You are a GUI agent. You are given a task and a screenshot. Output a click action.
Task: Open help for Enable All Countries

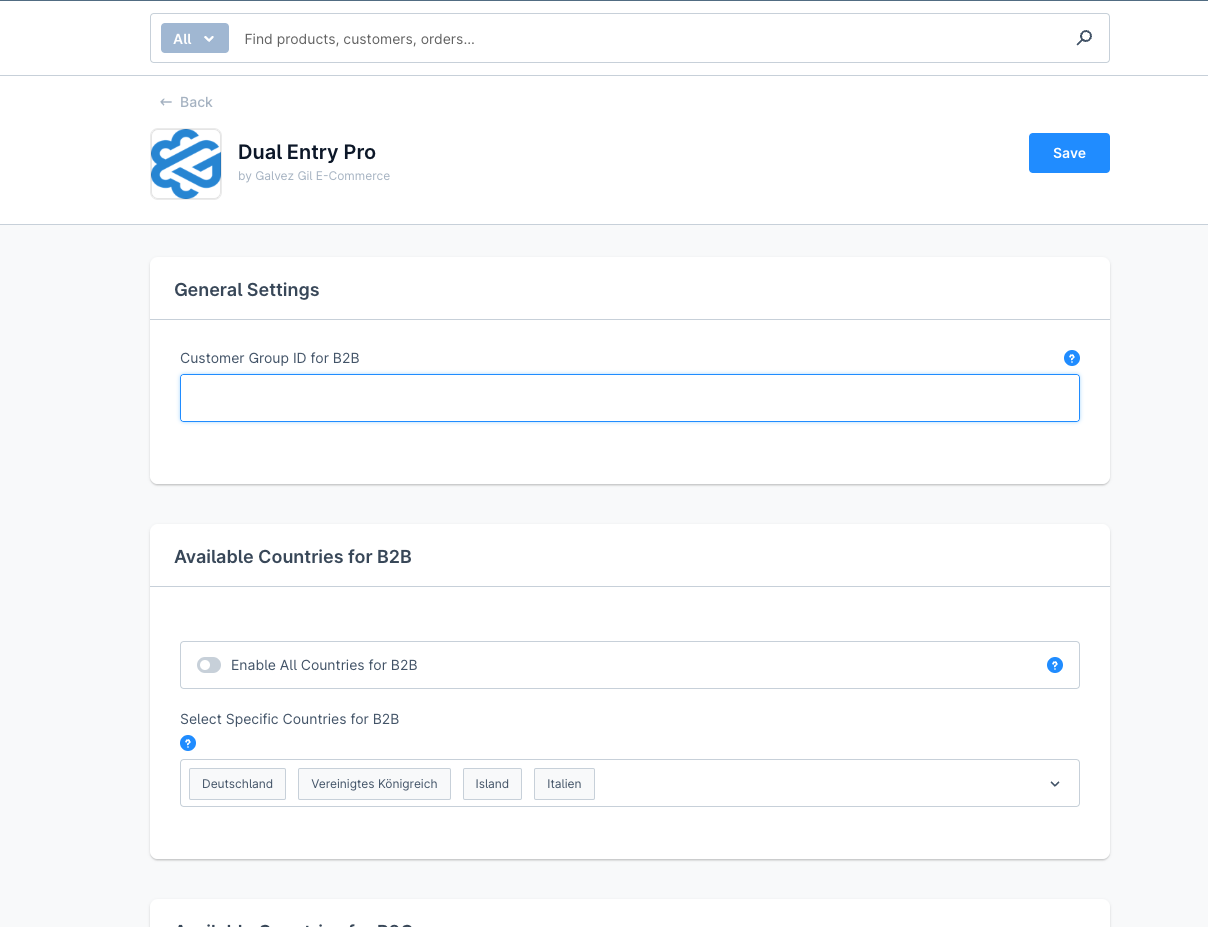point(1054,665)
